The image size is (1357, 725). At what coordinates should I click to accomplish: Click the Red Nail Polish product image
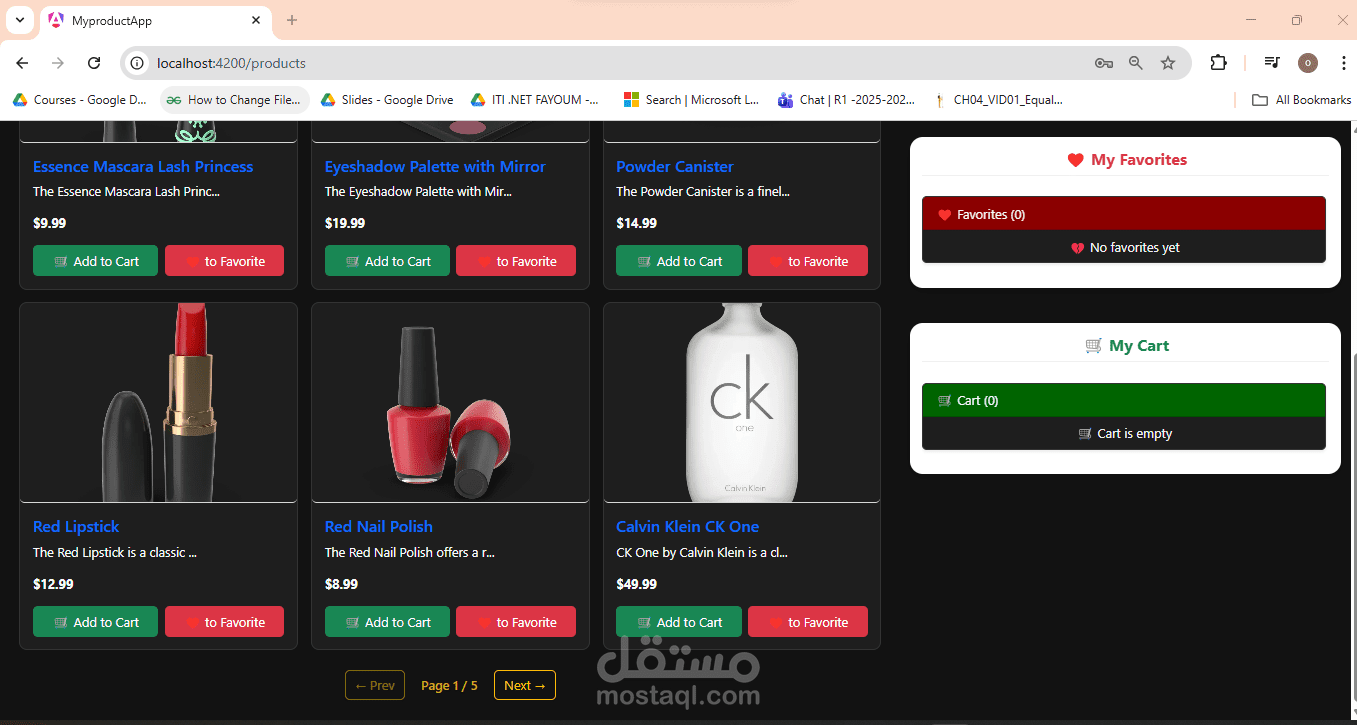click(450, 402)
